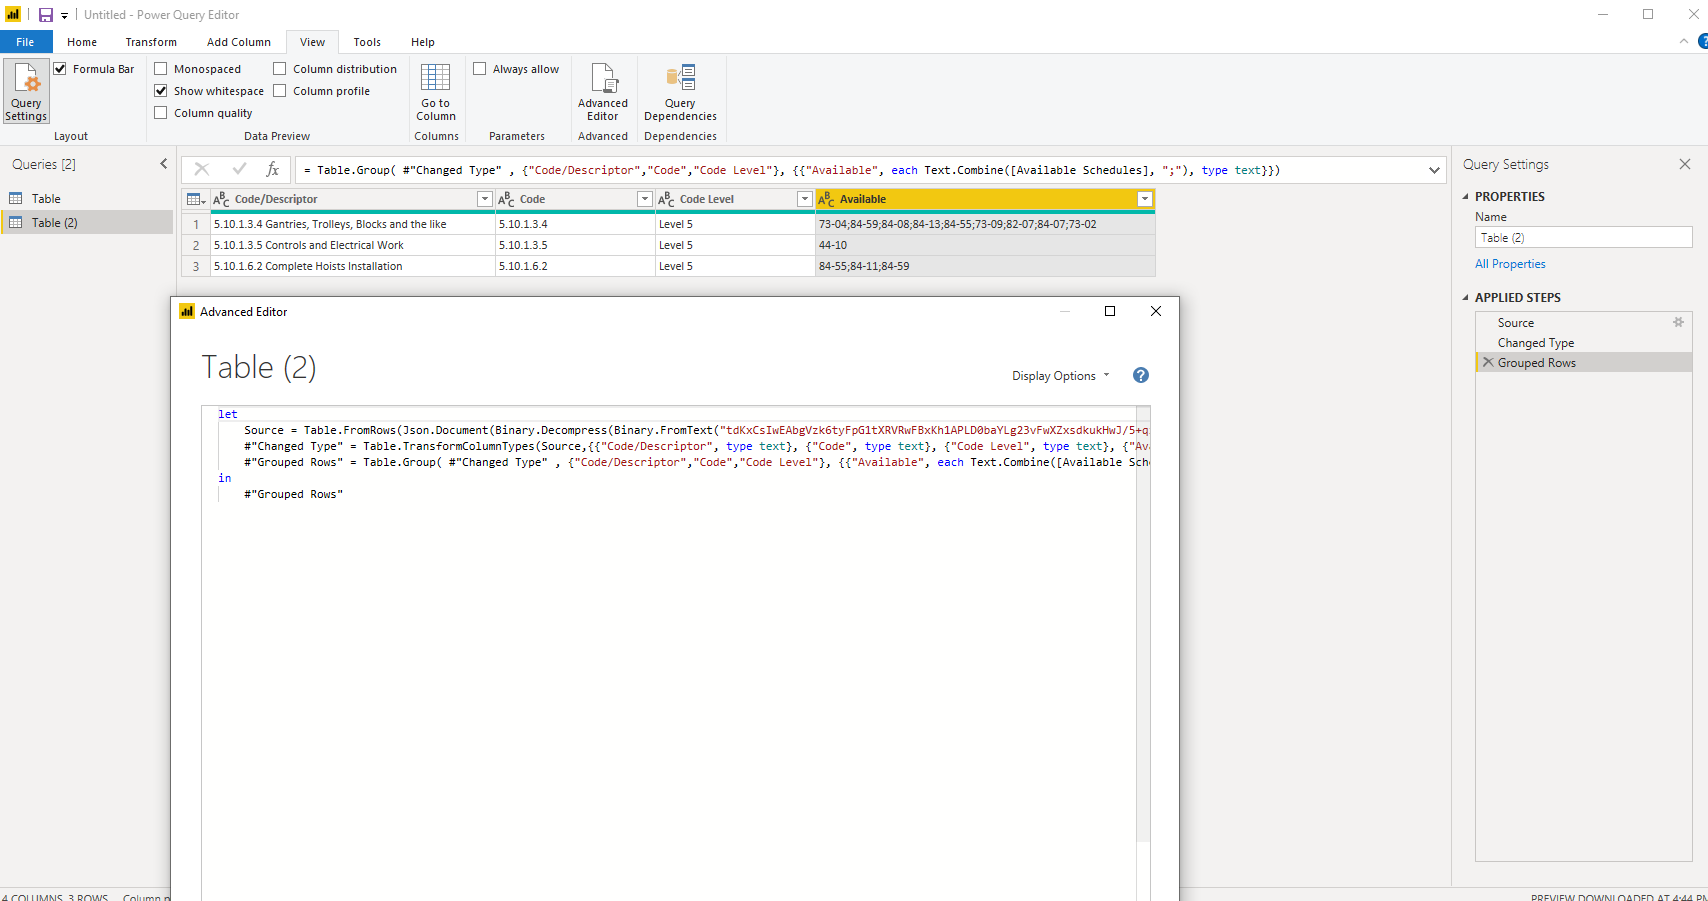Open Query Settings from the ribbon
Image resolution: width=1708 pixels, height=901 pixels.
(x=26, y=91)
